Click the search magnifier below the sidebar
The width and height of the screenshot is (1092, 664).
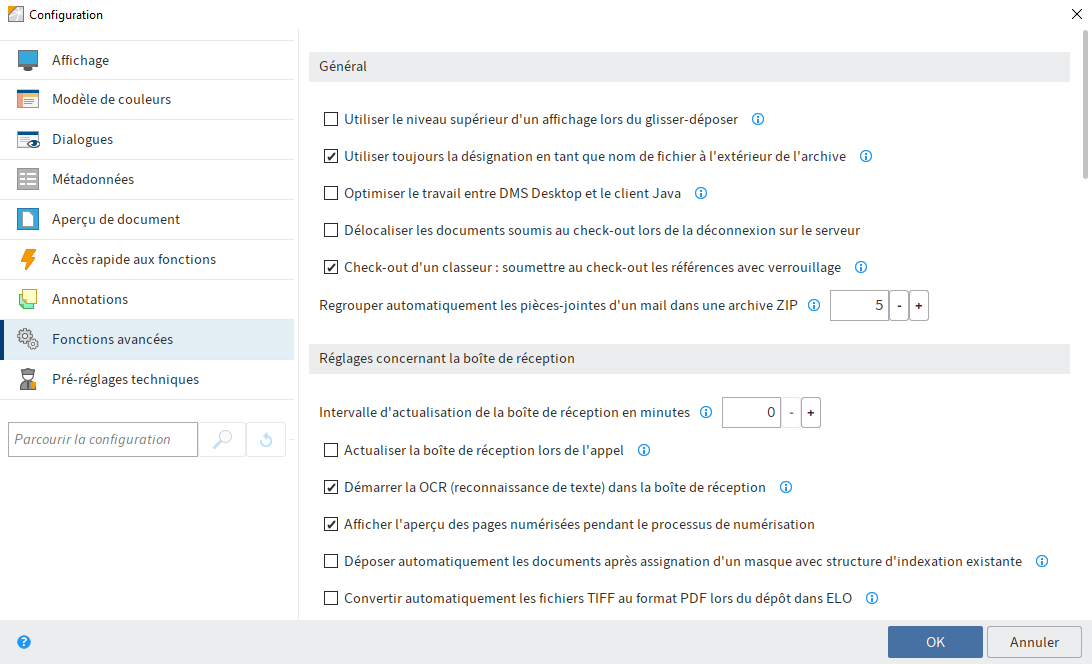pyautogui.click(x=221, y=439)
